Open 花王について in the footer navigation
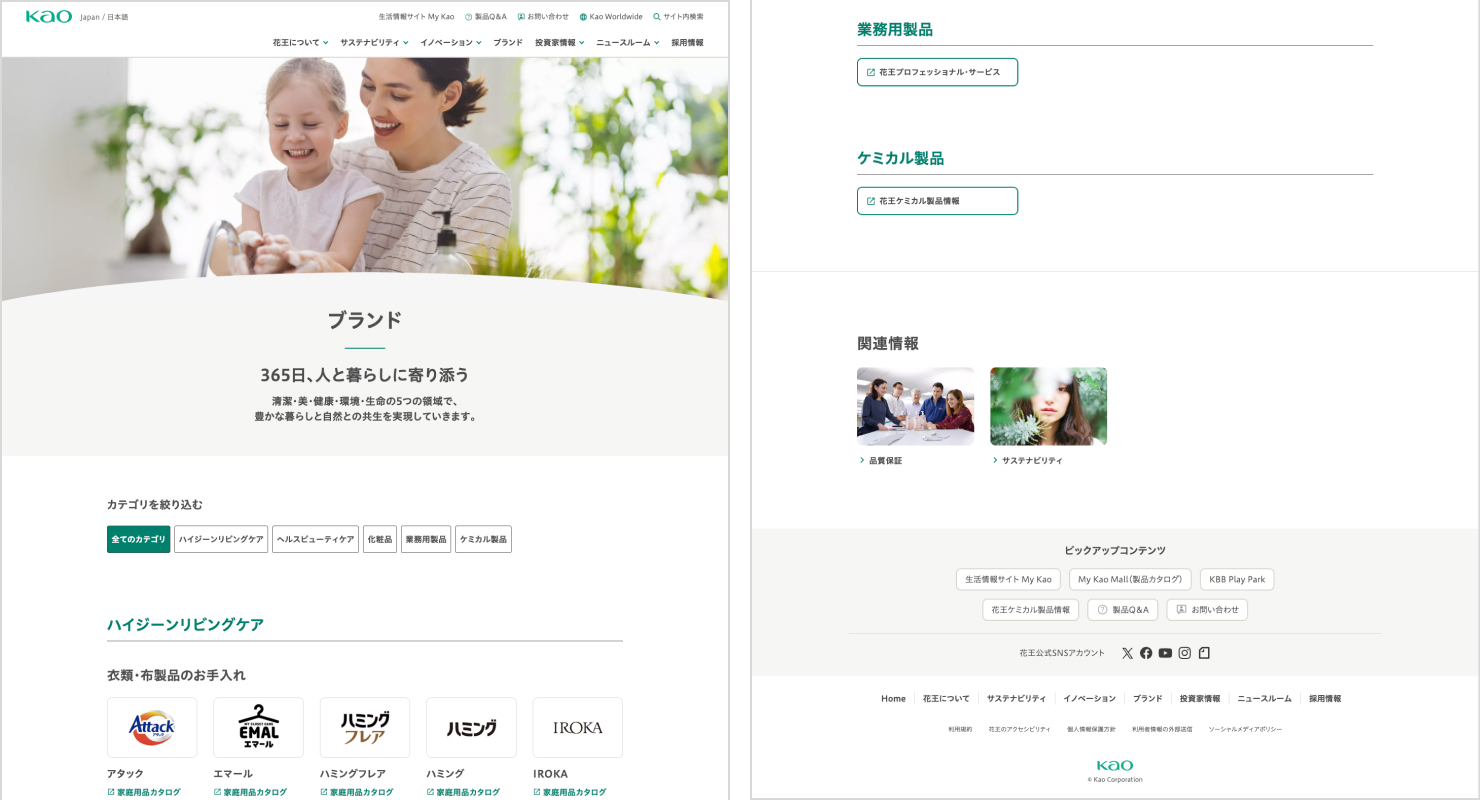 coord(946,699)
